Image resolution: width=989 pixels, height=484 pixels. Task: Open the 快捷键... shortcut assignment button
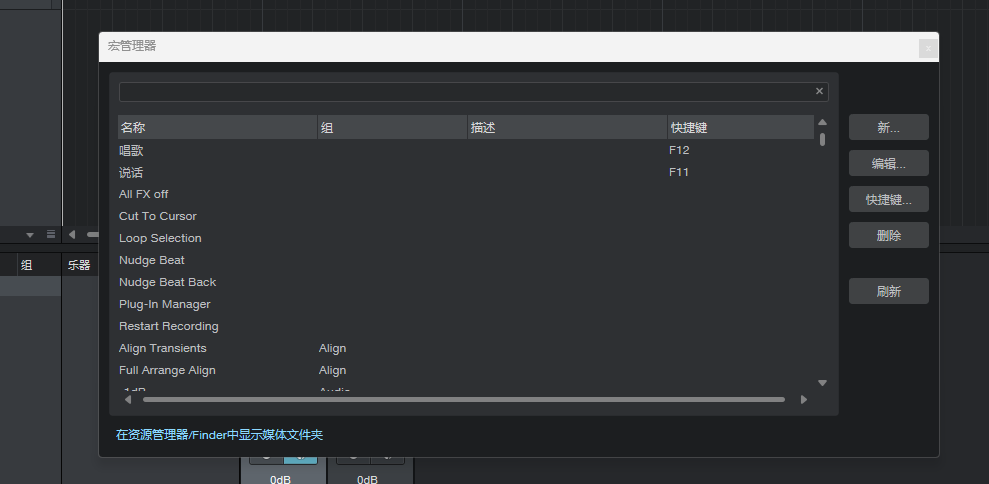(x=888, y=199)
